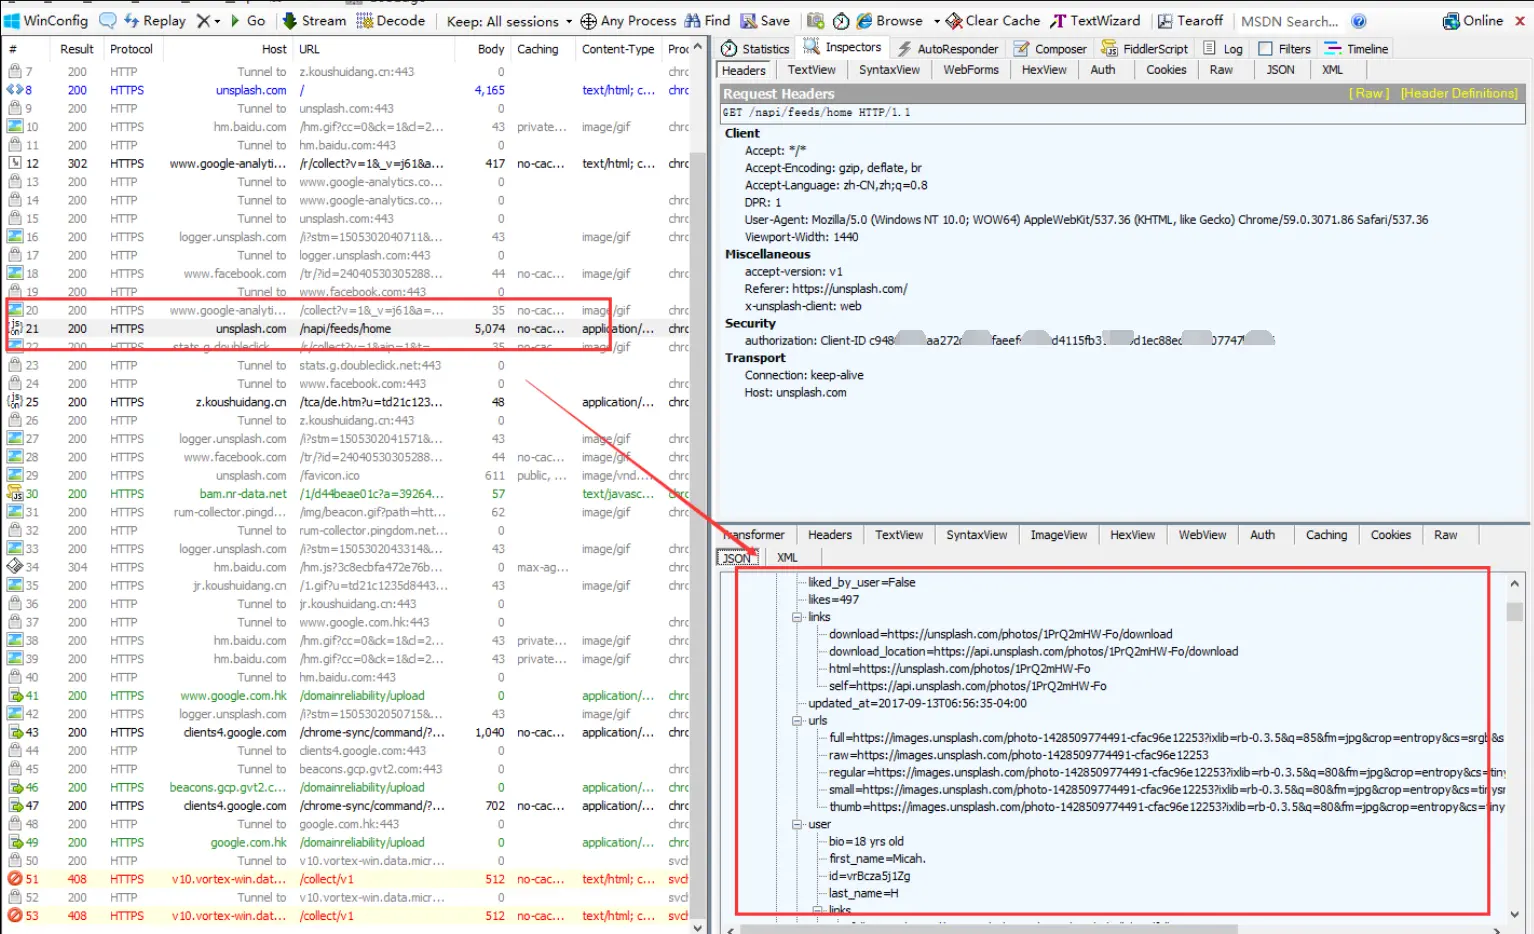Click the authorization Client-ID header line
Image resolution: width=1534 pixels, height=934 pixels.
click(1009, 341)
